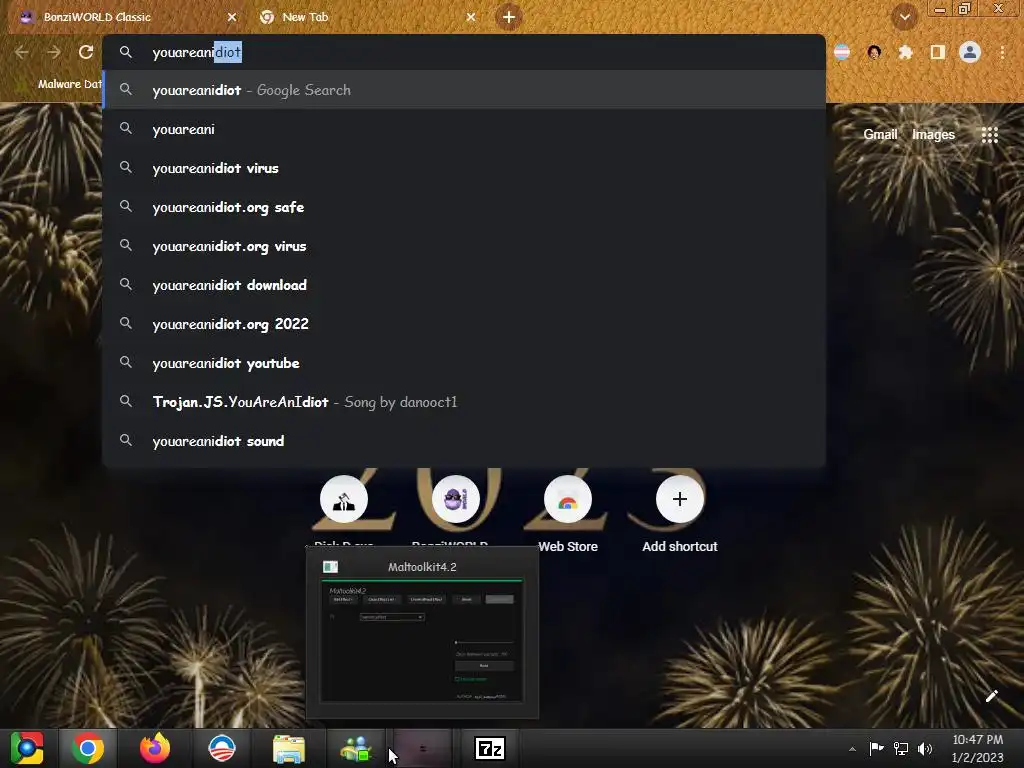This screenshot has width=1024, height=768.
Task: Close the New Tab tab
Action: pyautogui.click(x=471, y=17)
